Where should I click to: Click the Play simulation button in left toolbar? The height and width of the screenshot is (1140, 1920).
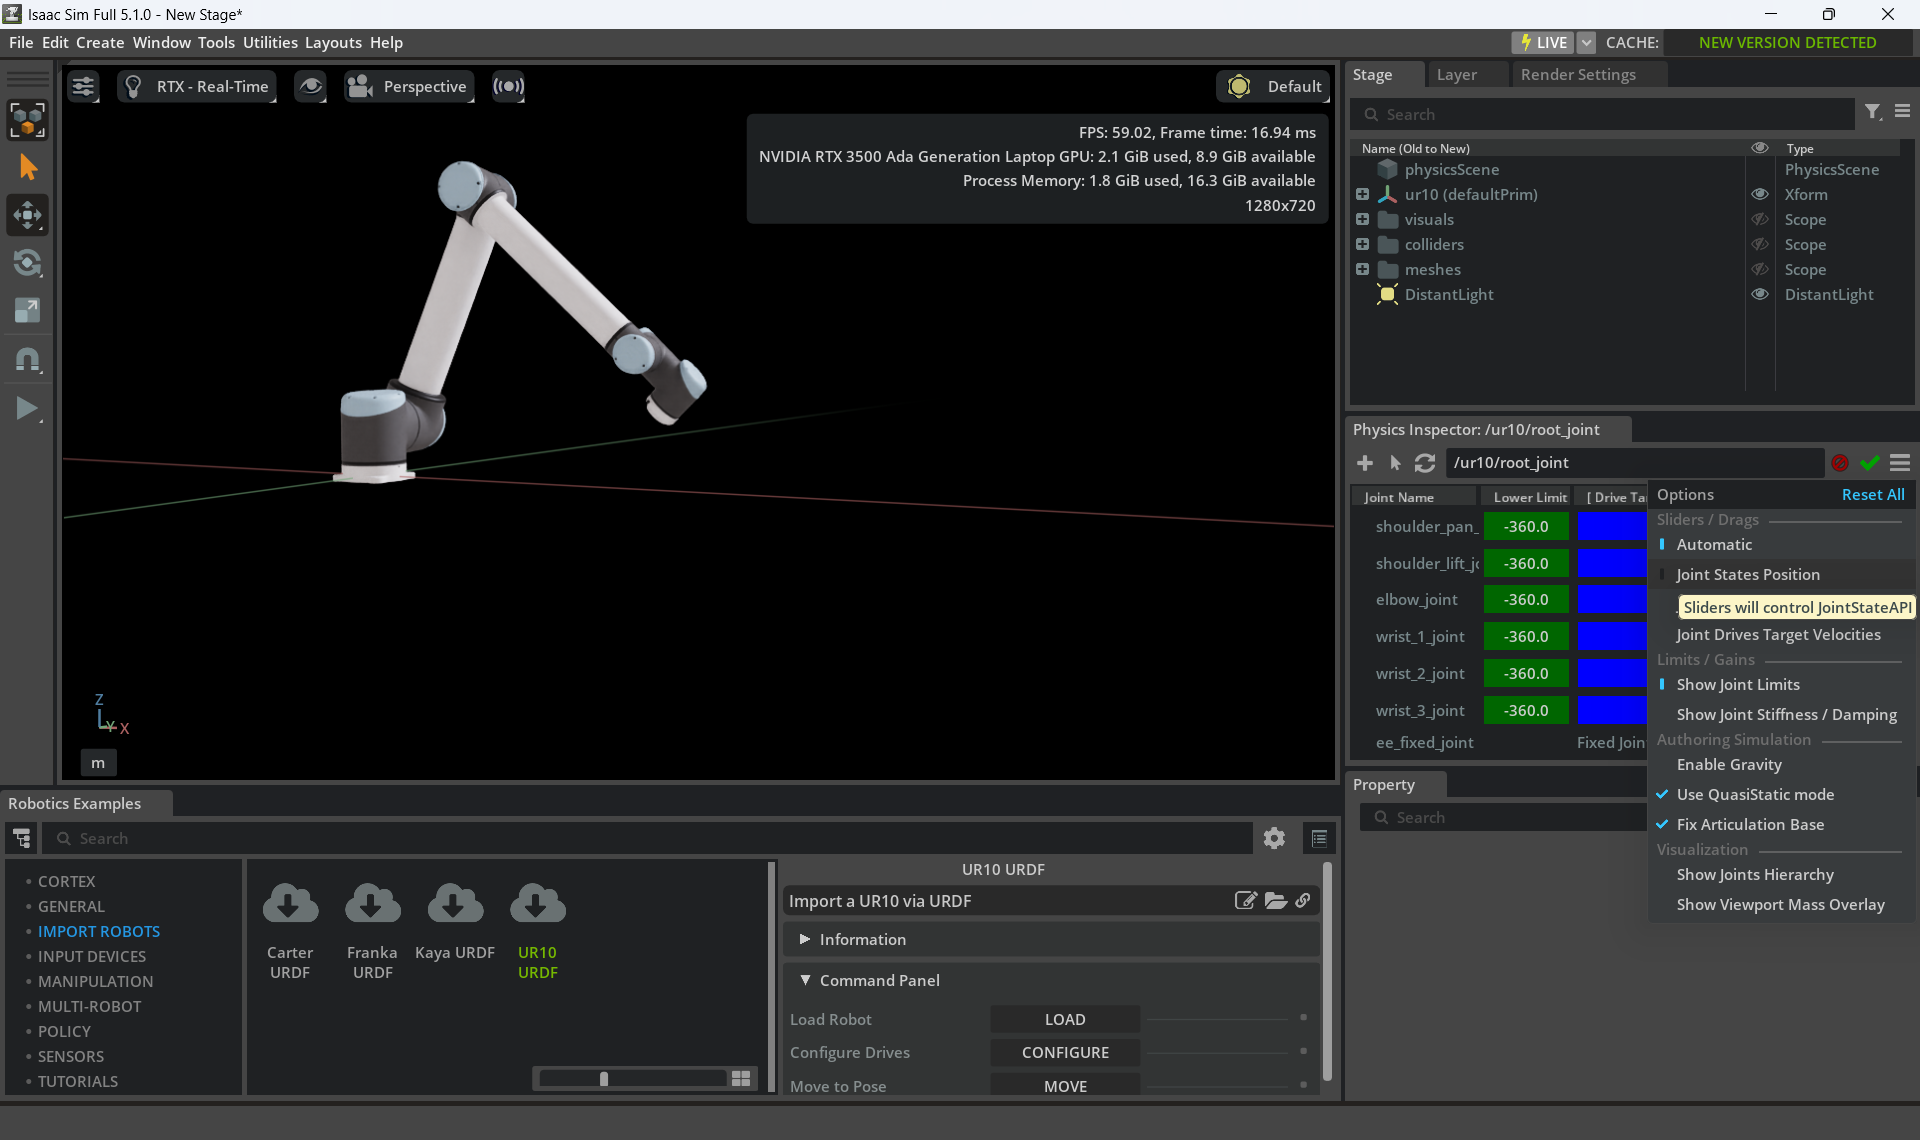click(x=27, y=408)
